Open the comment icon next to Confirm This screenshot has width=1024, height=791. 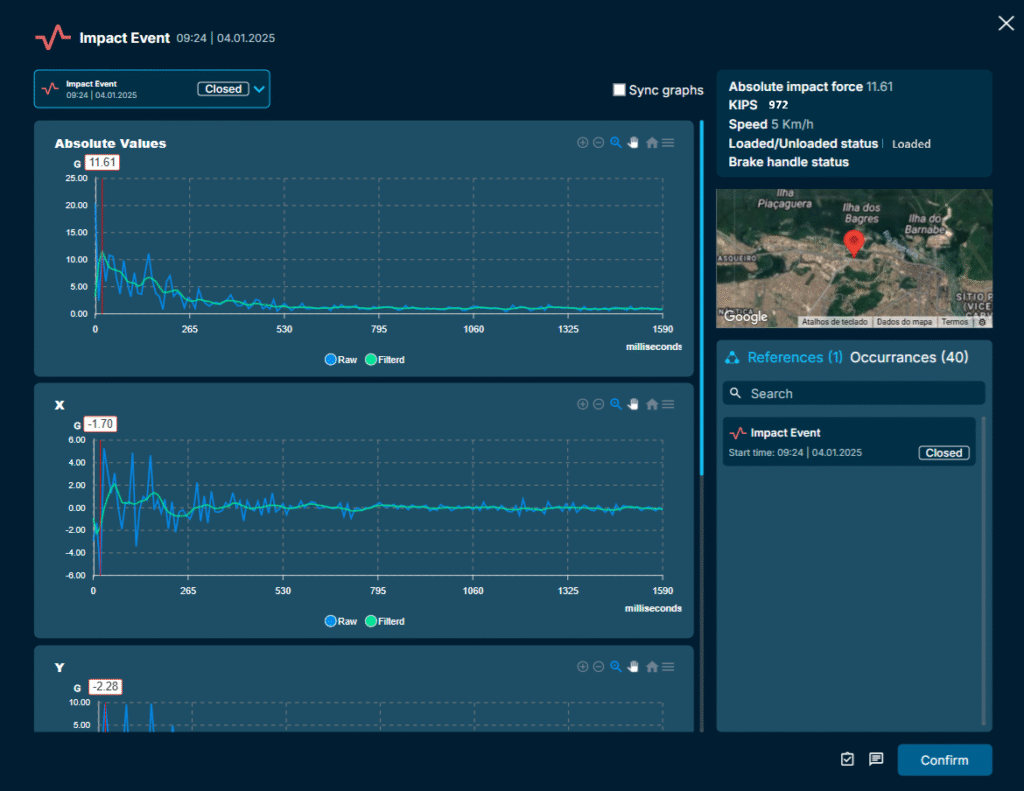[876, 759]
